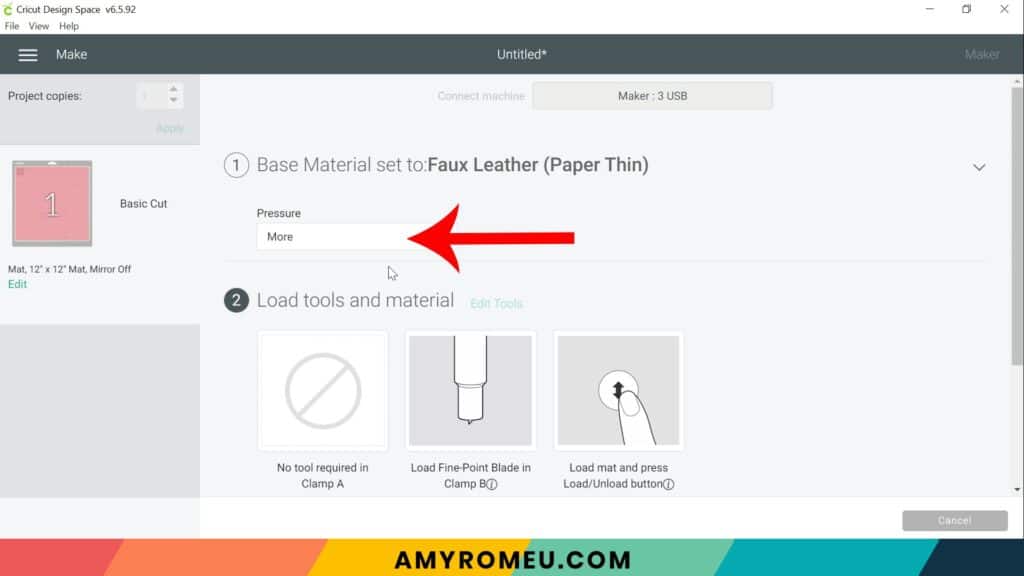The width and height of the screenshot is (1024, 576).
Task: Expand the Base Material chevron
Action: pos(979,167)
